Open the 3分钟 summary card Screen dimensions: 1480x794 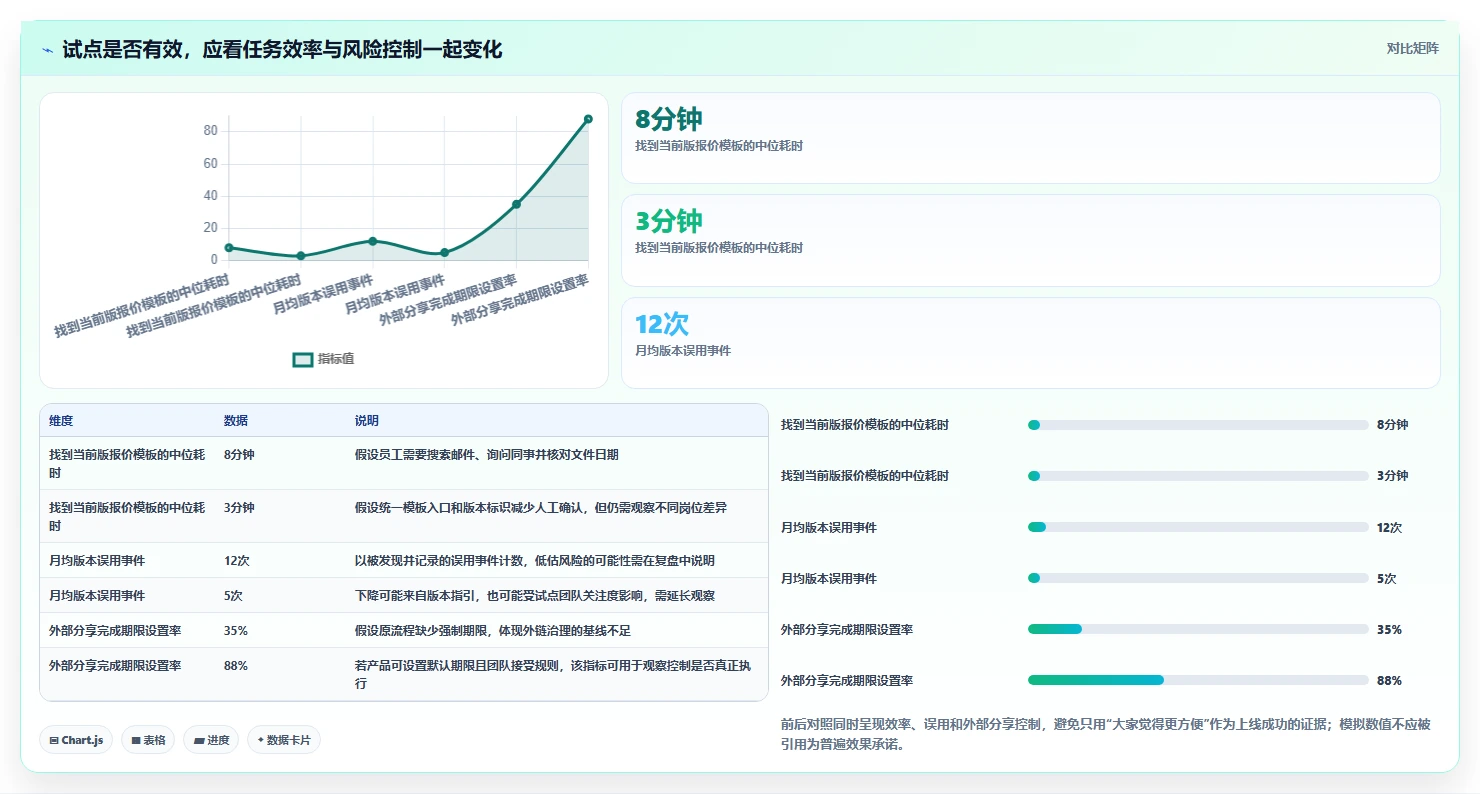pos(1030,241)
